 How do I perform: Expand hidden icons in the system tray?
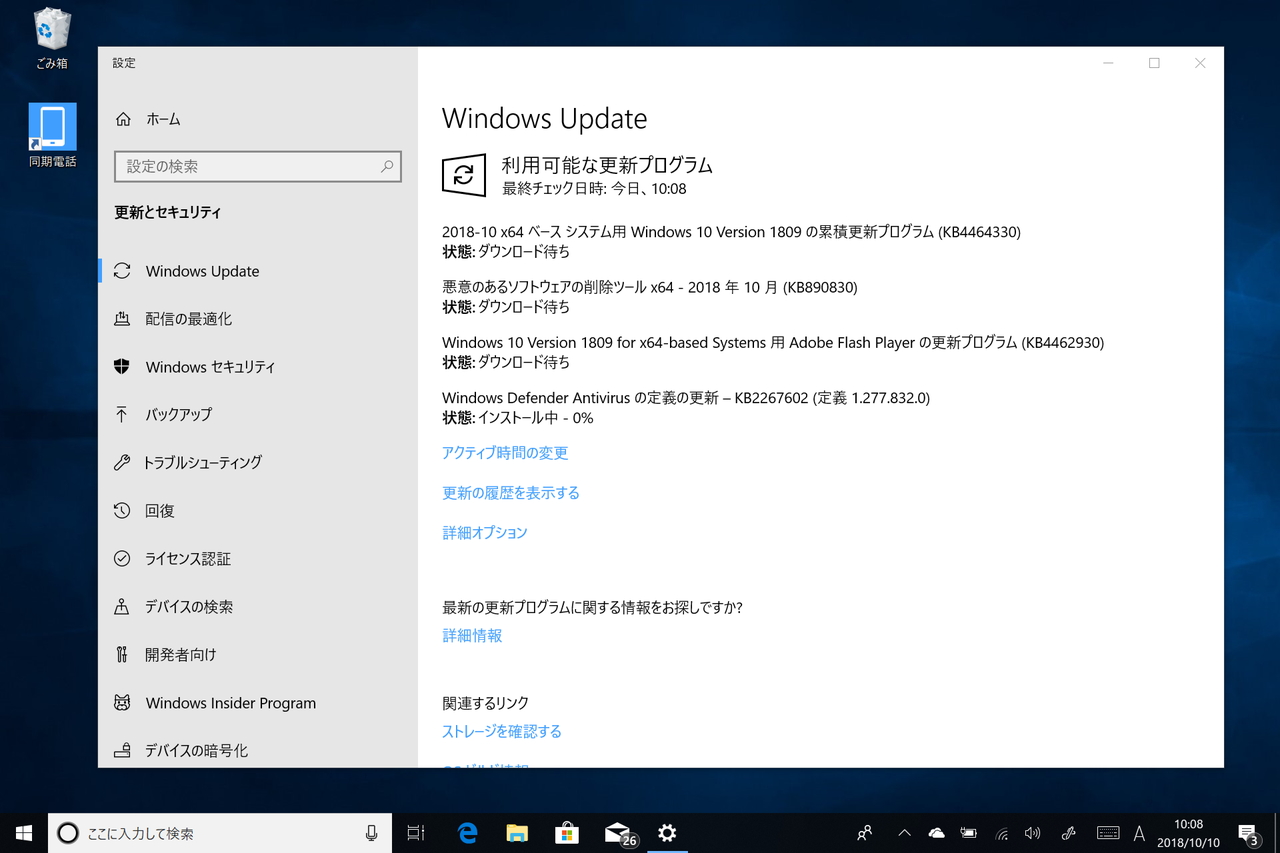tap(903, 832)
